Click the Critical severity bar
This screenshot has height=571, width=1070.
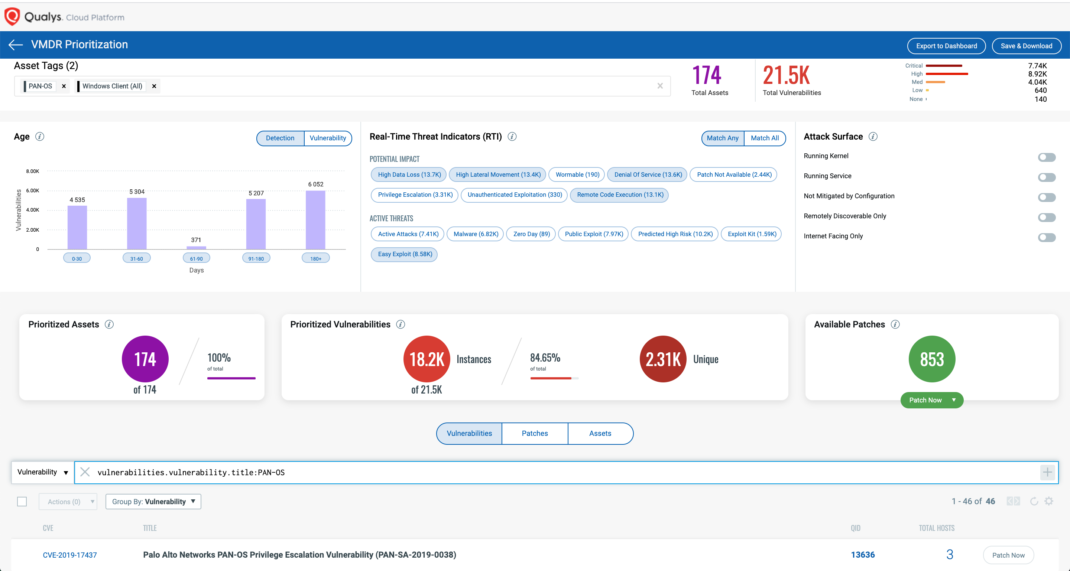point(944,65)
